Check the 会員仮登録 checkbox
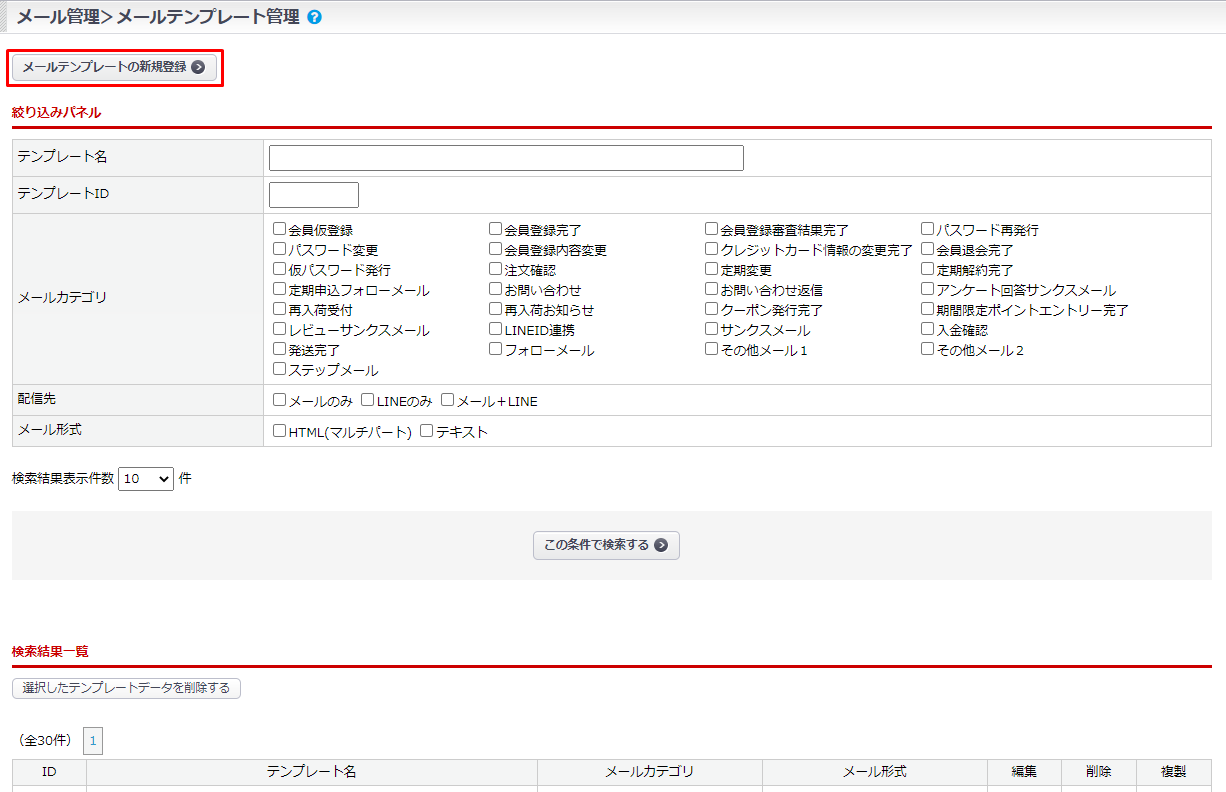 pos(280,229)
